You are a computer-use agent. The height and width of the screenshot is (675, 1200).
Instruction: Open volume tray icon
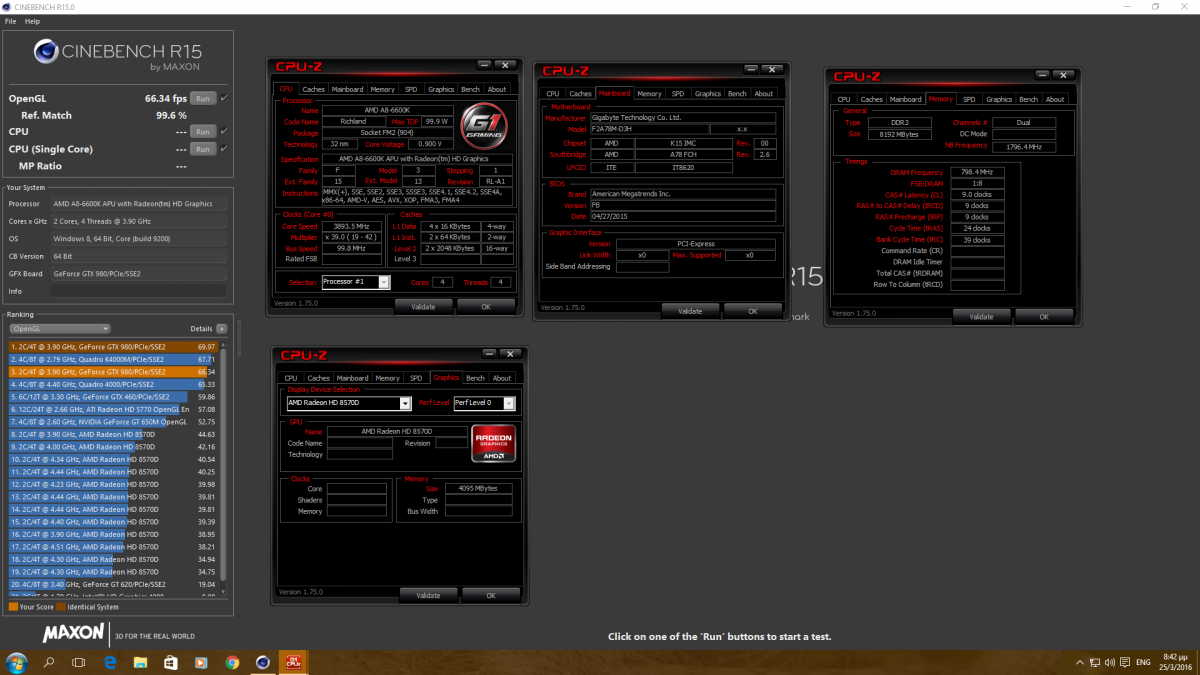1109,662
